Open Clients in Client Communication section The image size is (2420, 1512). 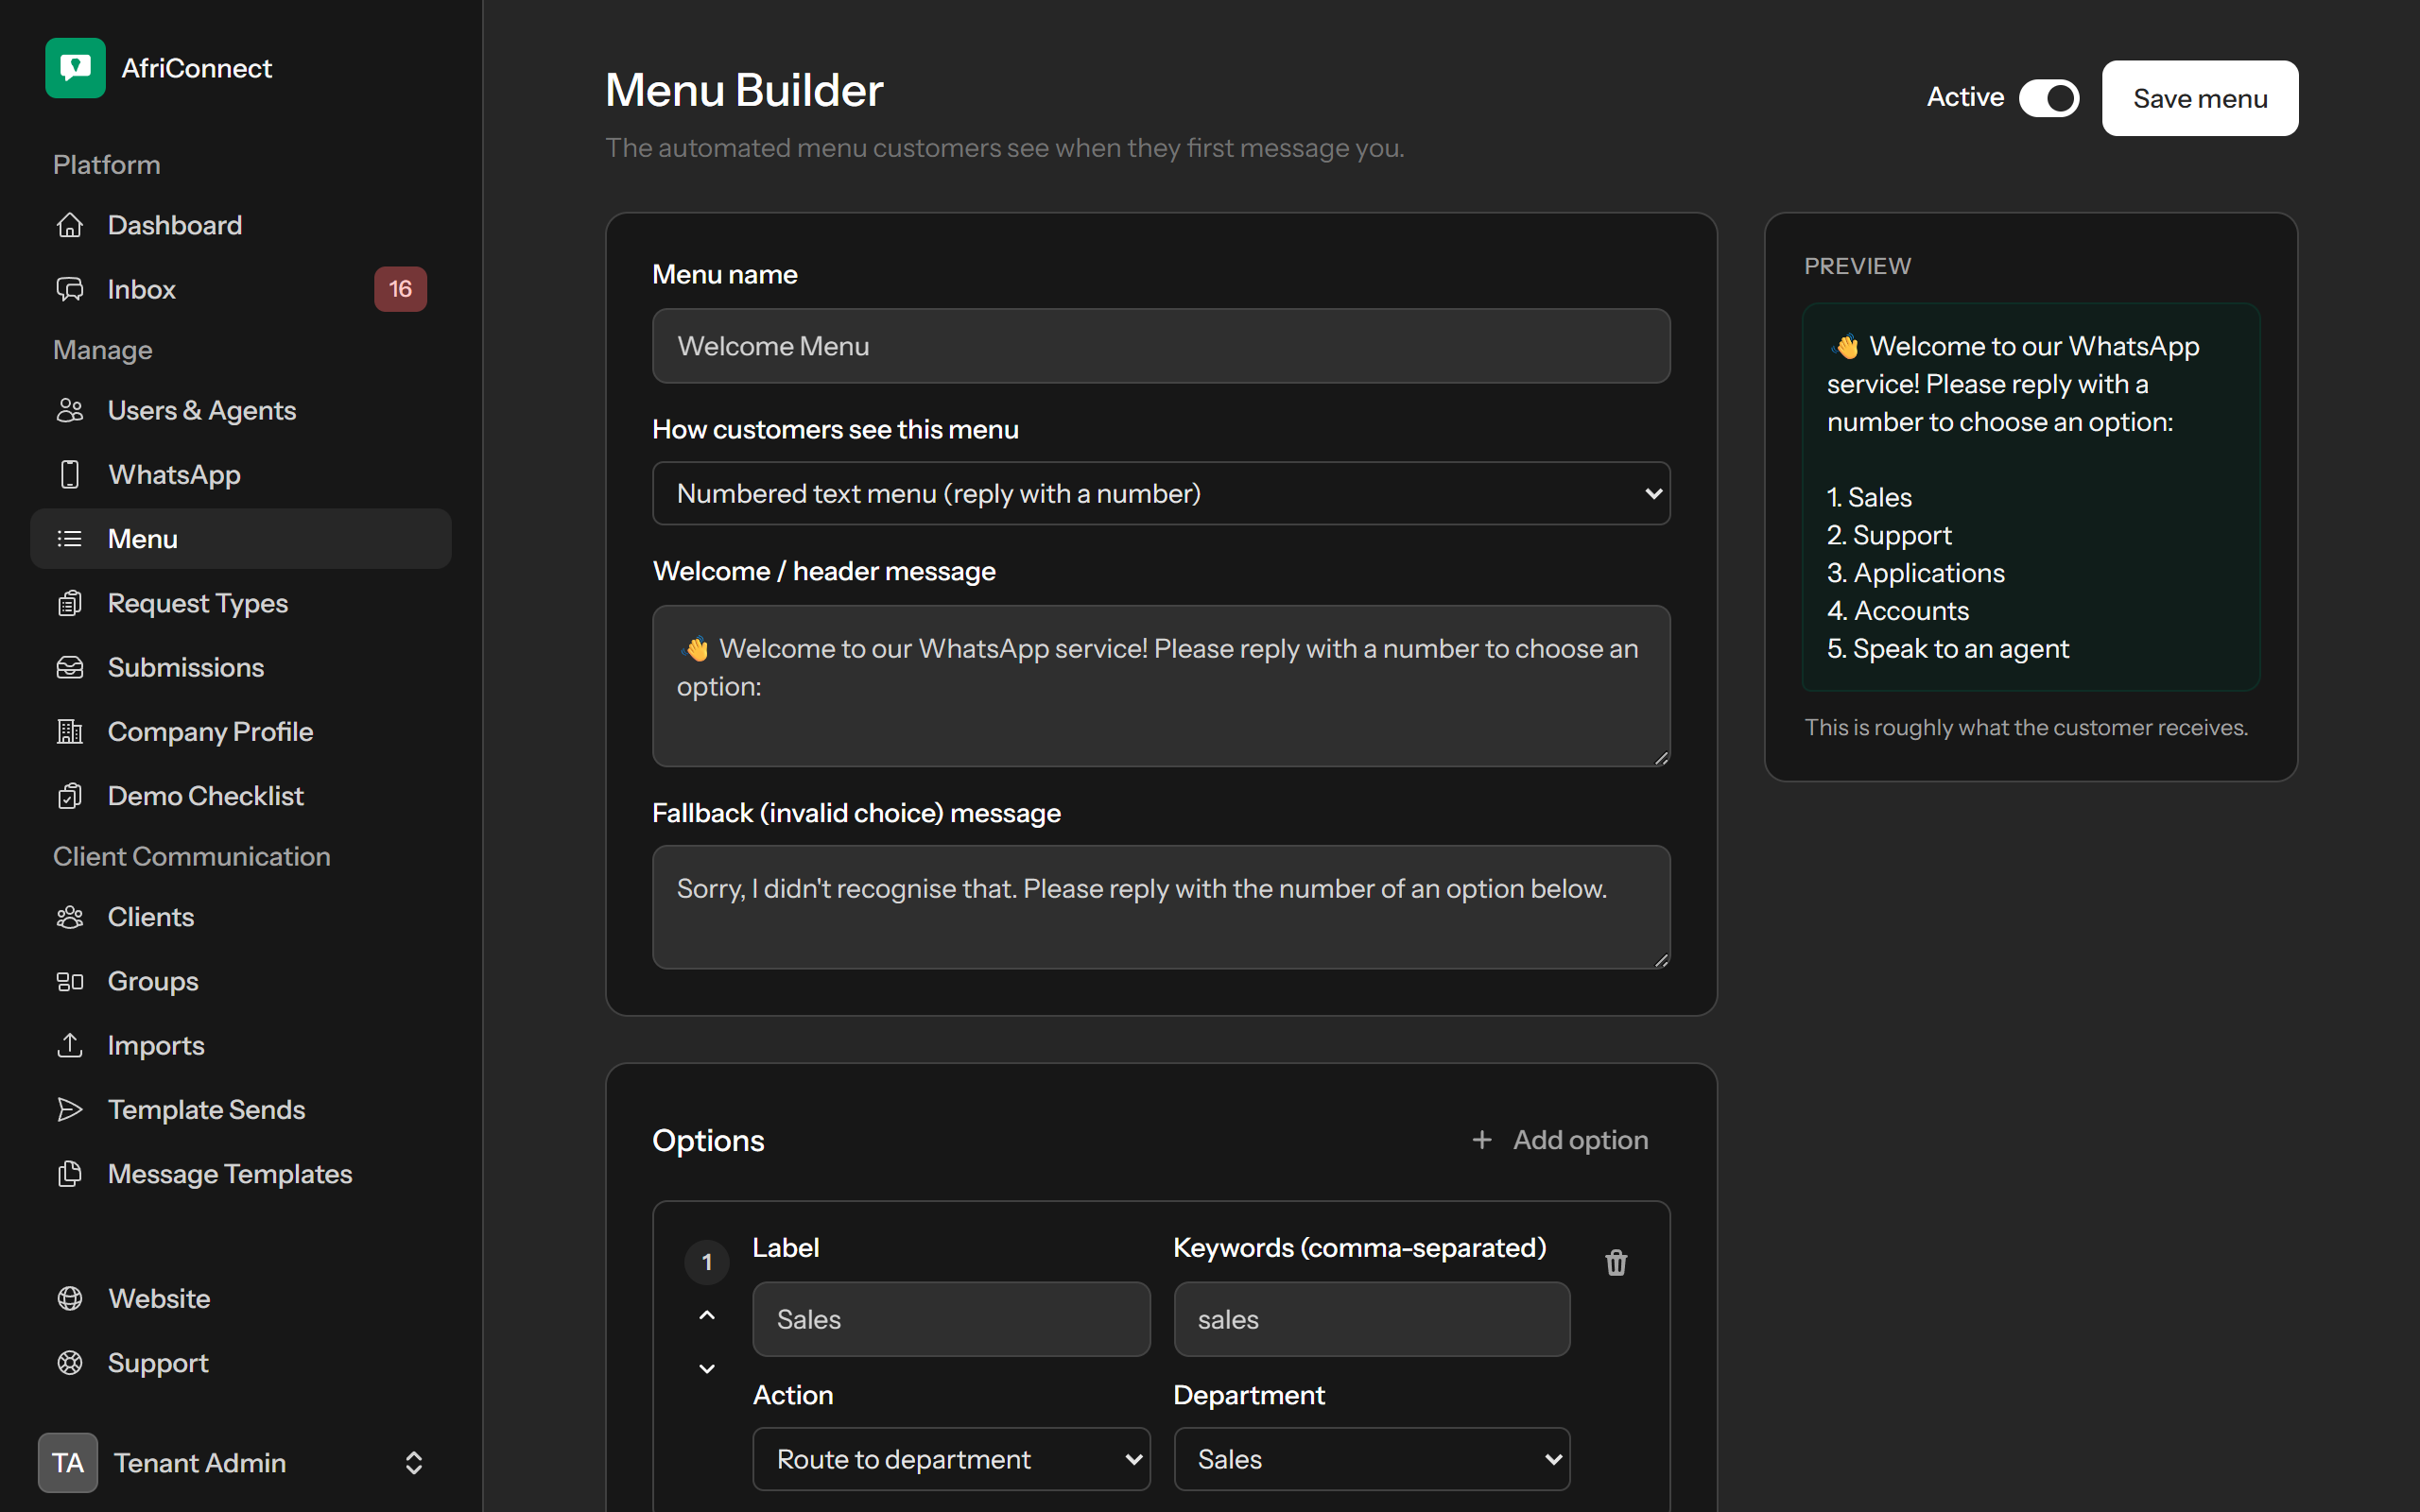click(x=241, y=917)
